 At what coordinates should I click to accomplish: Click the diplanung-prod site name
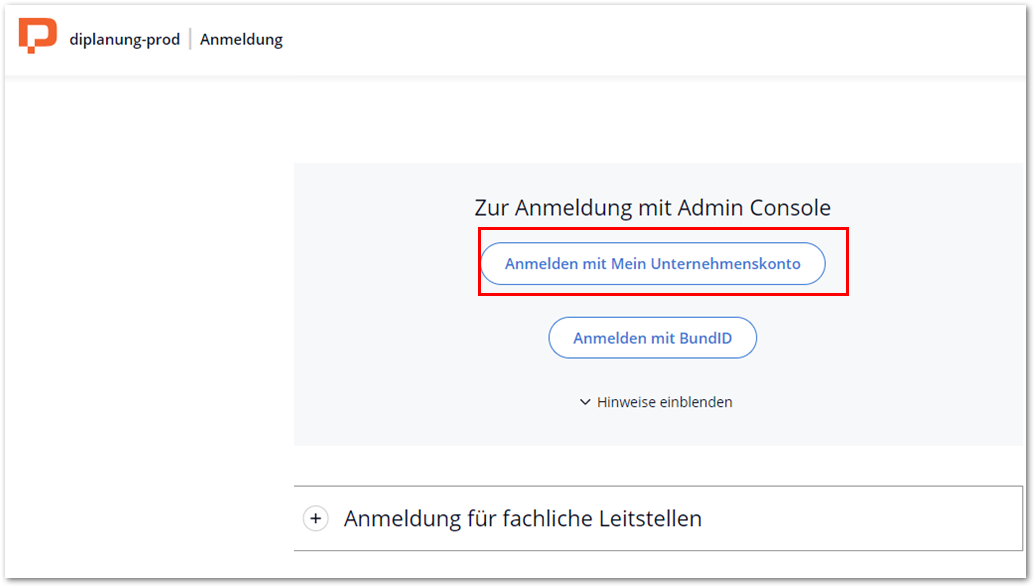(125, 40)
